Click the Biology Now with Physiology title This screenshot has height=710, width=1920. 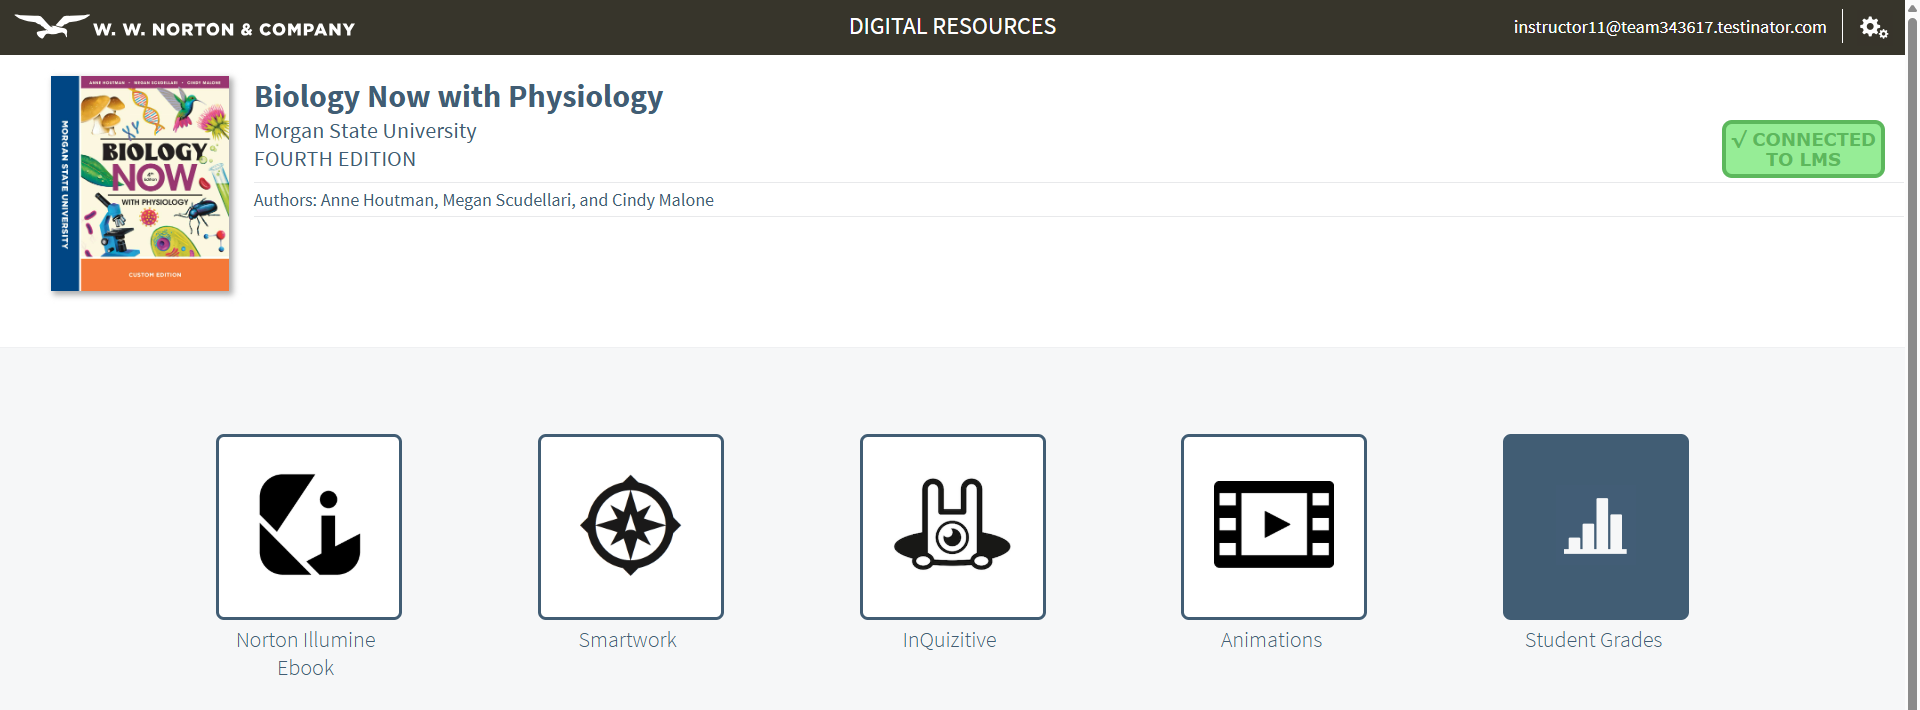point(458,97)
